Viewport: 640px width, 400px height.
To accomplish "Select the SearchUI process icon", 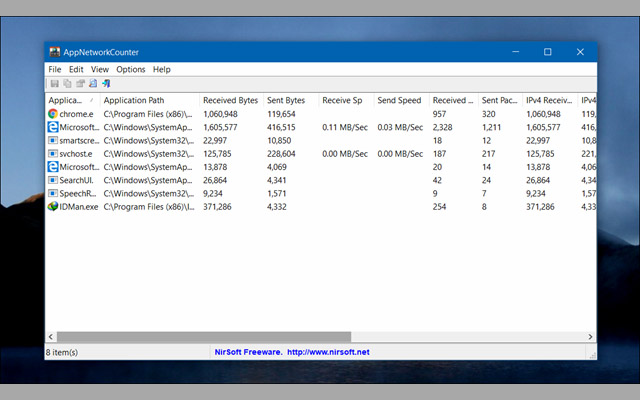I will 53,180.
